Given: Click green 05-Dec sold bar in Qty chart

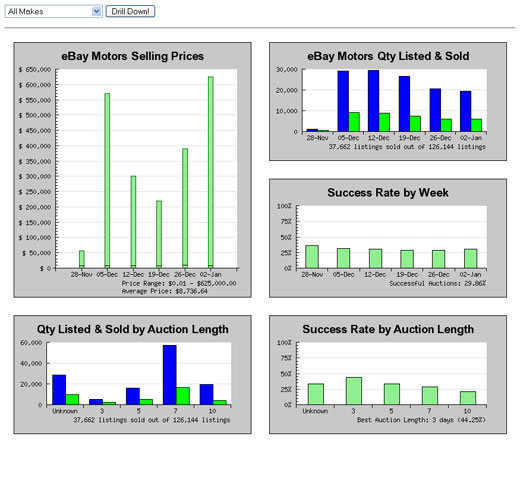Looking at the screenshot, I should tap(354, 122).
